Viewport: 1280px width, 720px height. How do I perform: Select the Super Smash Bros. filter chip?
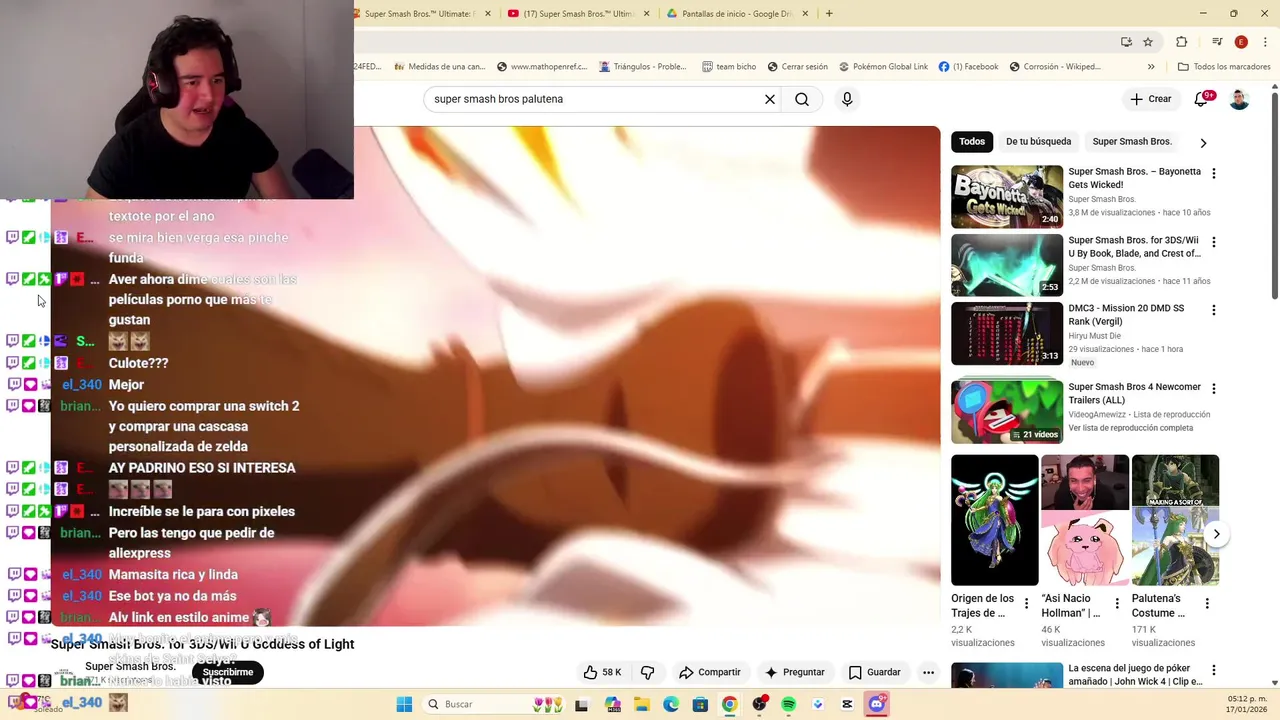click(1132, 141)
